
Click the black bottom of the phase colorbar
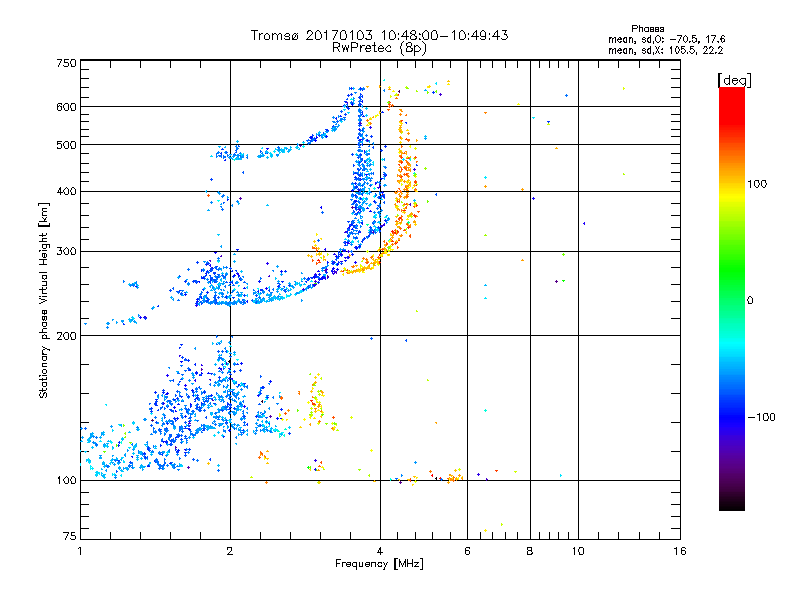tap(732, 503)
